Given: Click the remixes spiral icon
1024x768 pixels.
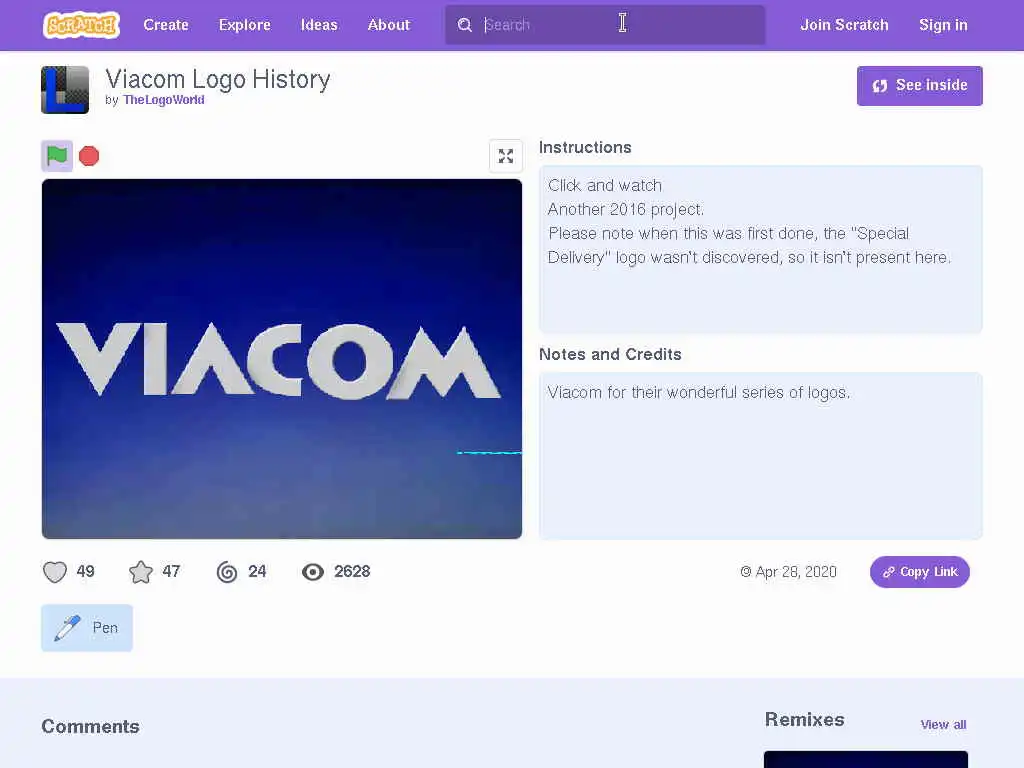Looking at the screenshot, I should 227,572.
